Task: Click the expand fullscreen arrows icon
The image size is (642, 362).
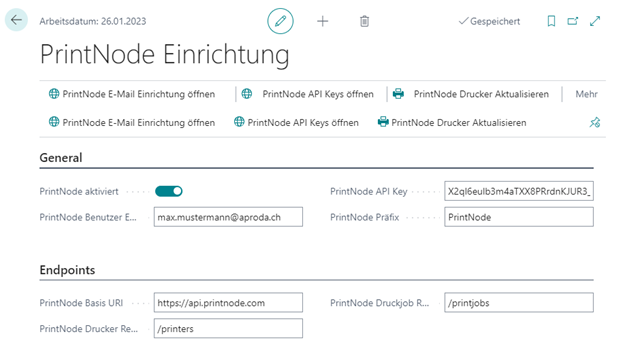Action: (595, 21)
